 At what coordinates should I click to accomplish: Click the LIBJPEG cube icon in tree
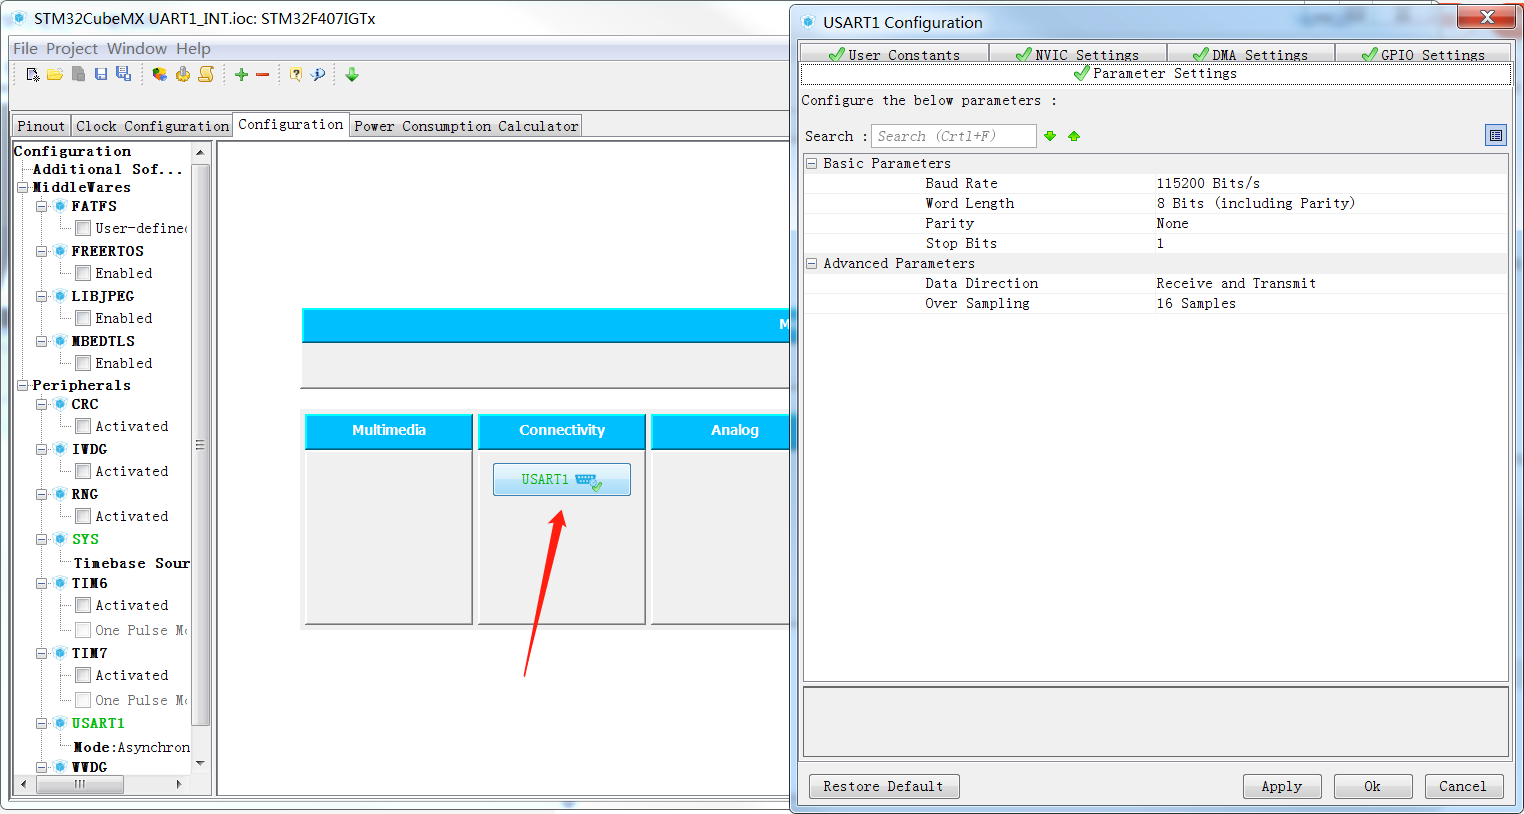click(60, 296)
